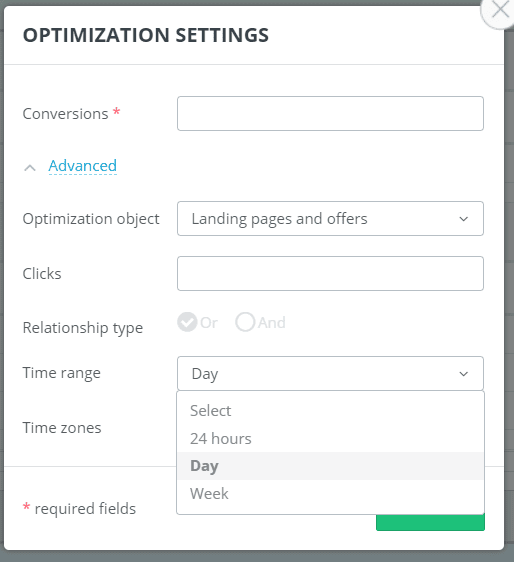The image size is (514, 562).
Task: Click the Optimization object label
Action: (x=91, y=219)
